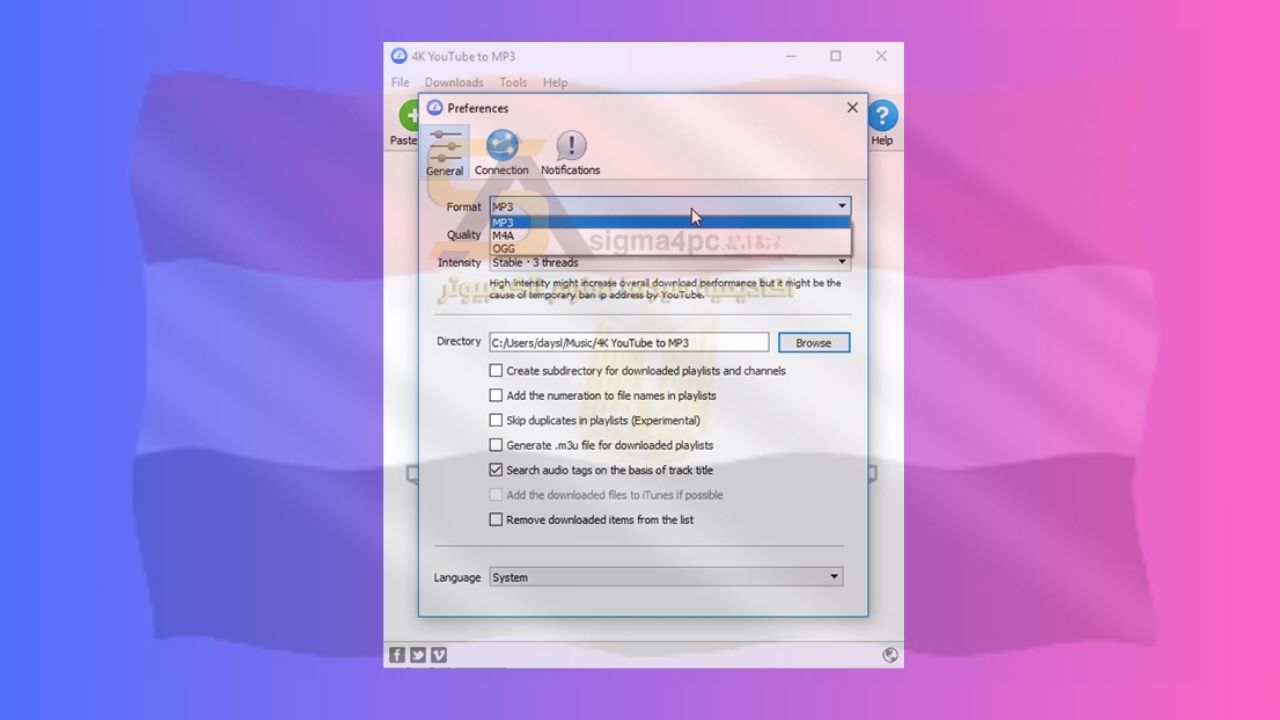Screen dimensions: 1280x720
Task: Choose M4A from the format list
Action: (x=670, y=236)
